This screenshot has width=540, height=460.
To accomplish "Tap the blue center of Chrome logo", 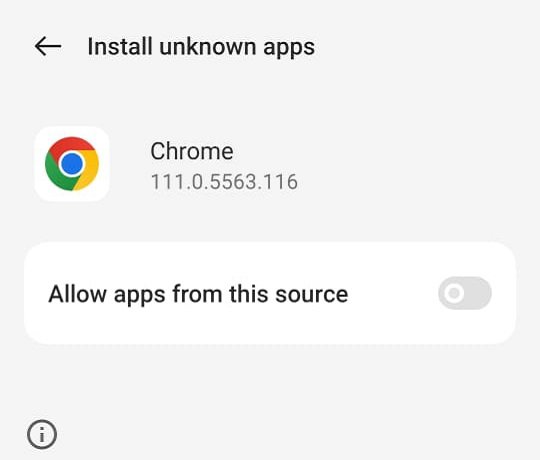I will pyautogui.click(x=72, y=164).
